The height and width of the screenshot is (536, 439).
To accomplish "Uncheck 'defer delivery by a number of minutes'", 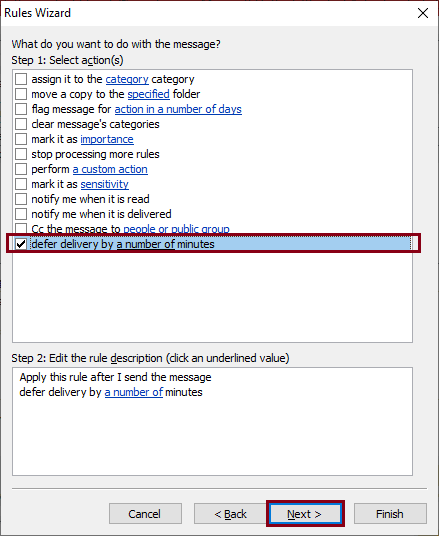I will tap(21, 244).
